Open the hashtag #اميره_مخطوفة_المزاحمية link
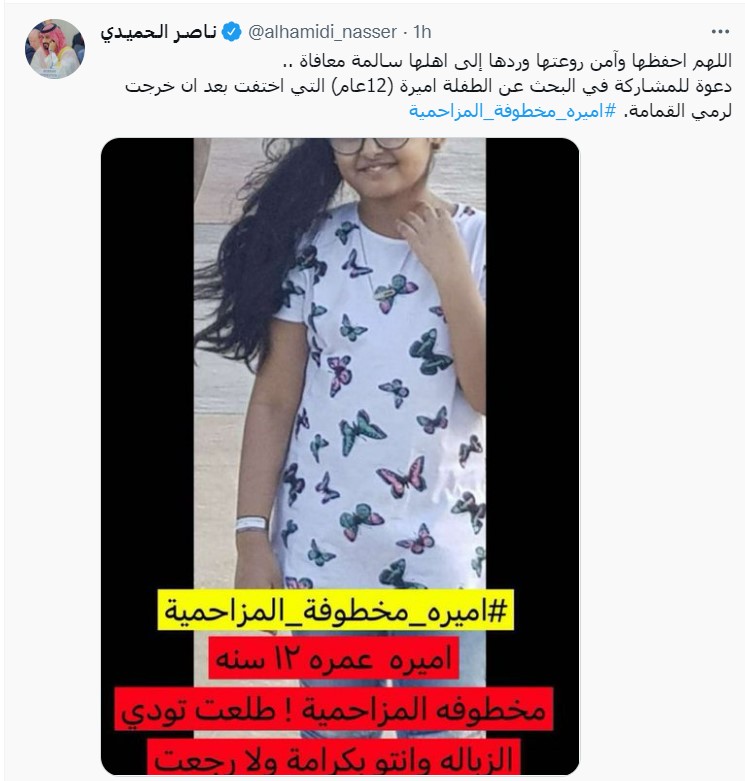745x781 pixels. point(512,111)
